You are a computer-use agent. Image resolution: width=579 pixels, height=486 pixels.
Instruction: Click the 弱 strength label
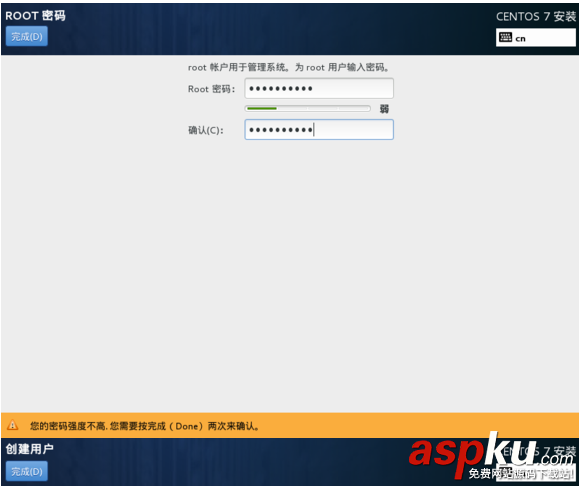click(384, 109)
